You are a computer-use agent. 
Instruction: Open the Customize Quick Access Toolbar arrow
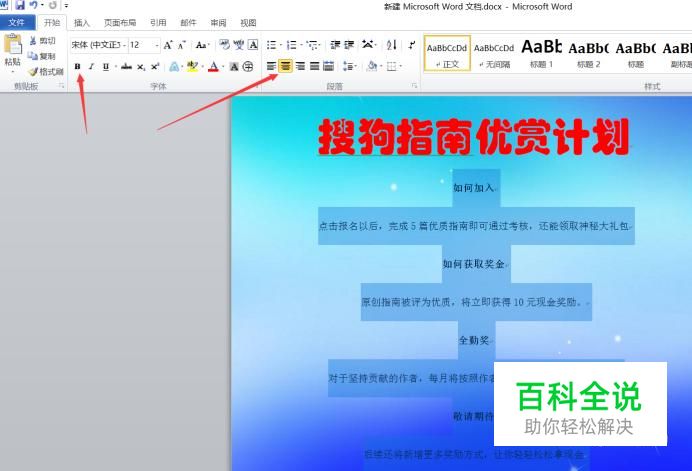(x=66, y=6)
